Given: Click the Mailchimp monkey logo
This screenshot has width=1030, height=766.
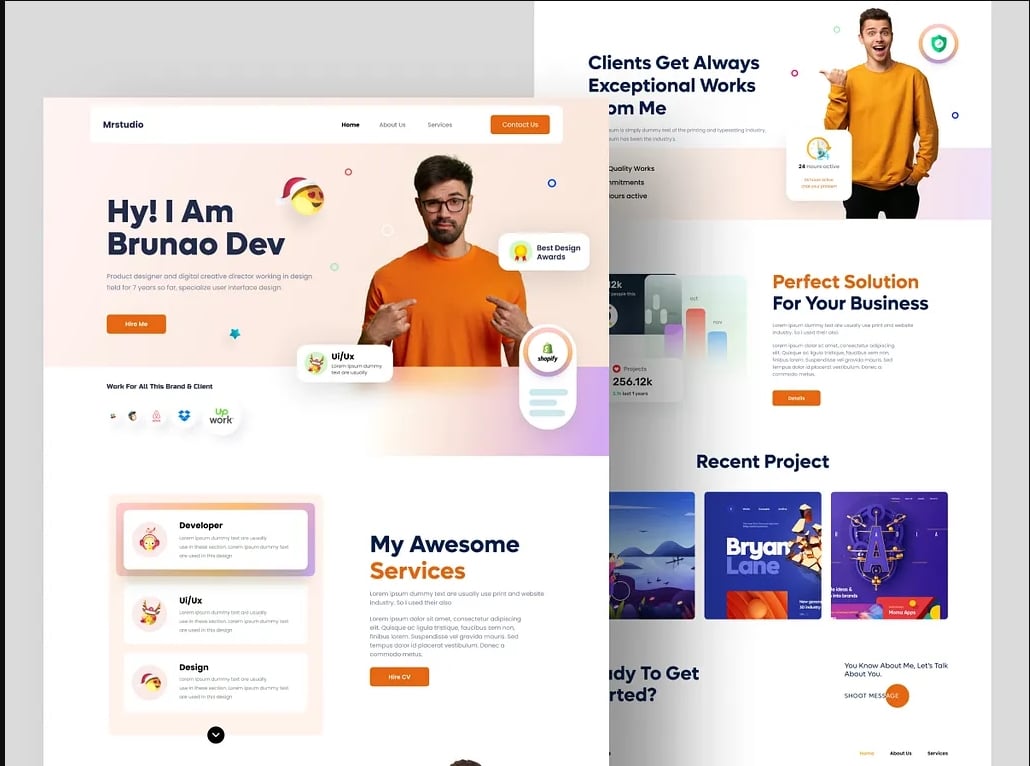Looking at the screenshot, I should pyautogui.click(x=133, y=415).
